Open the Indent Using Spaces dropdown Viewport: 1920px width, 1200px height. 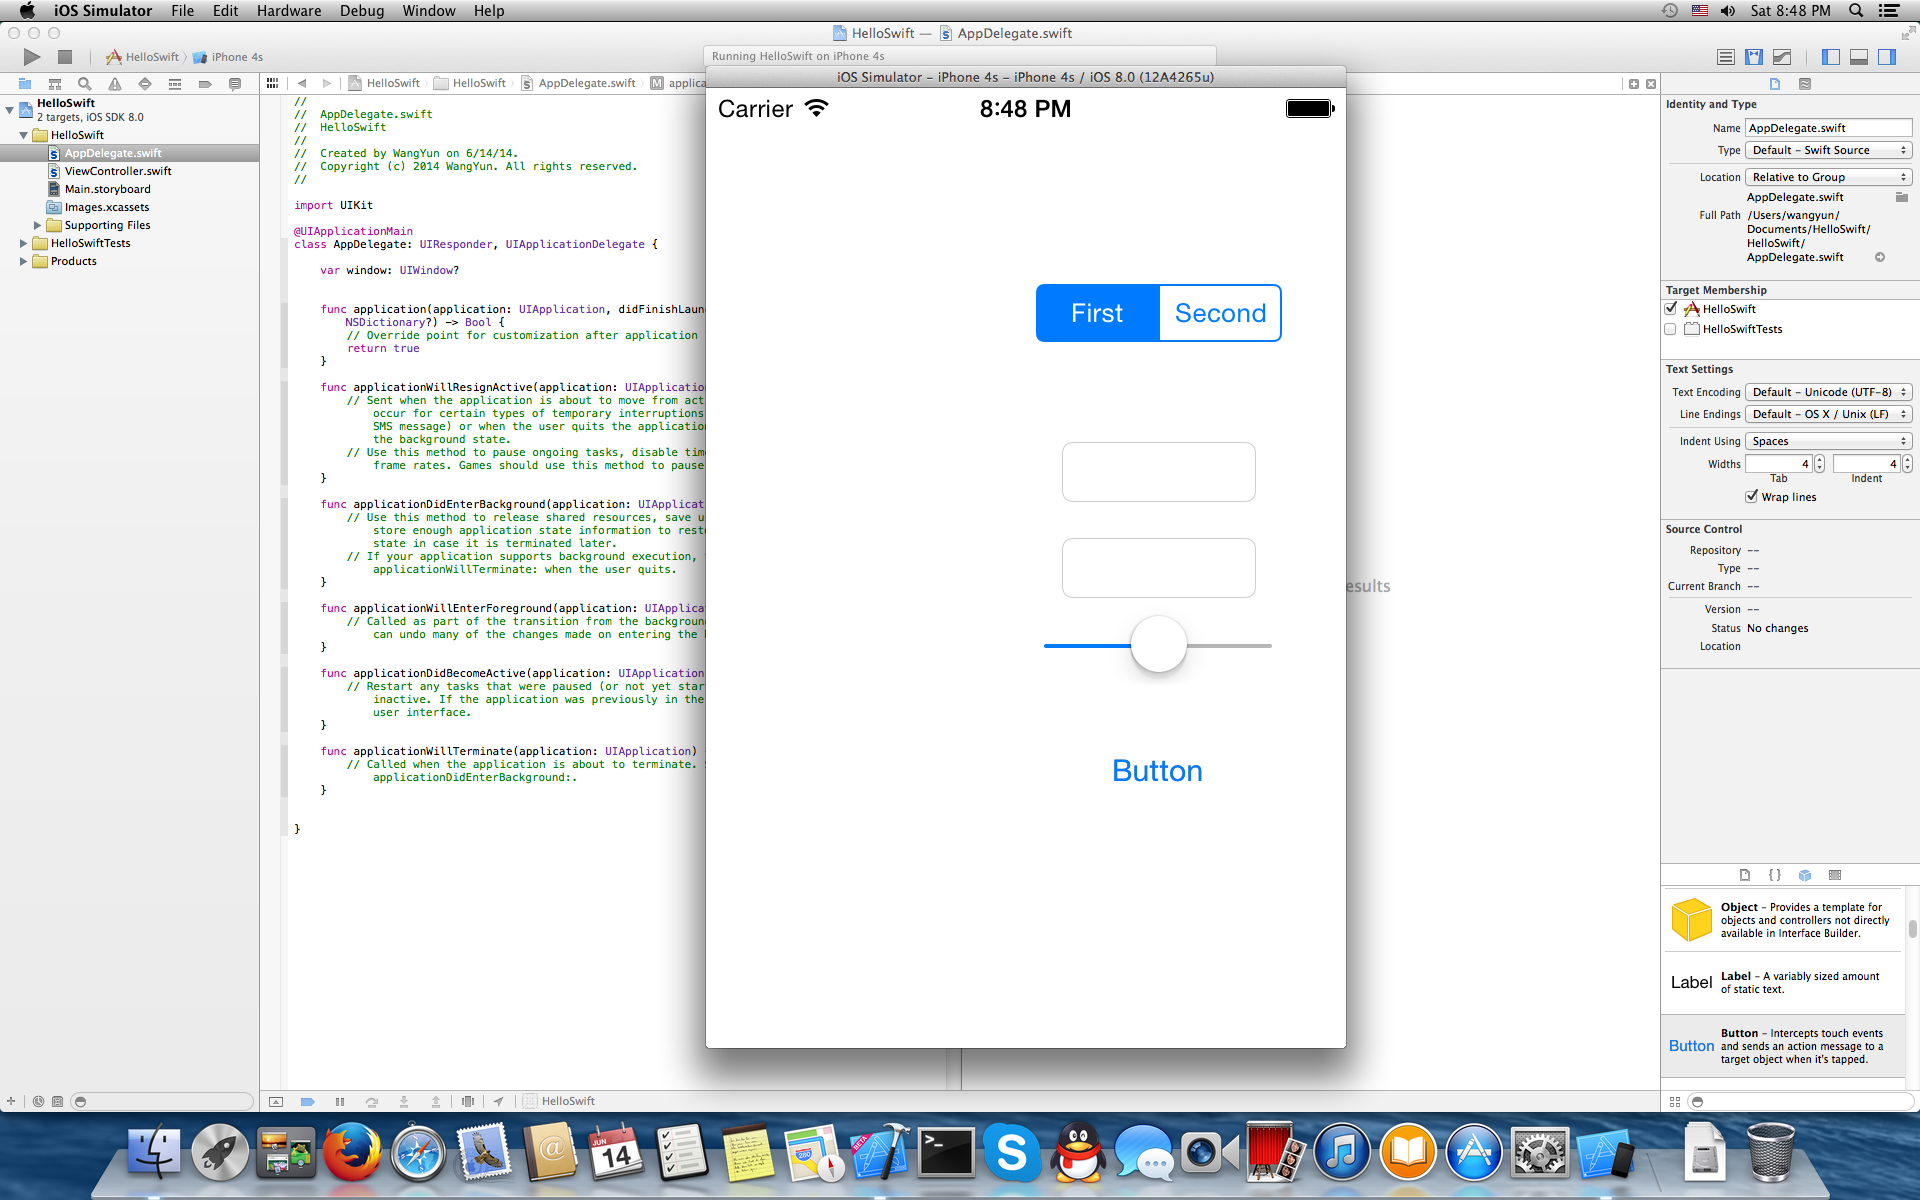coord(1829,441)
